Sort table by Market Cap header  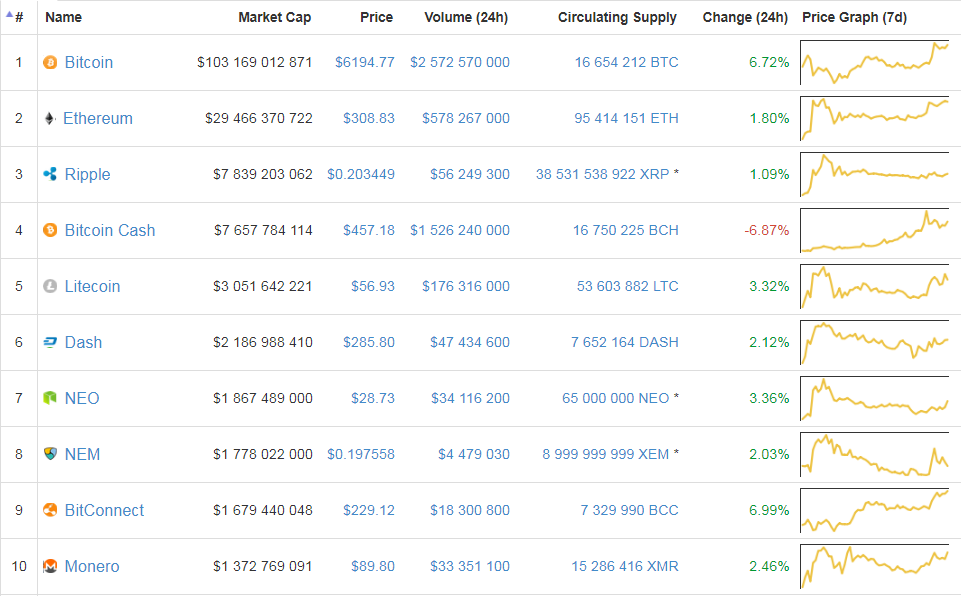275,17
